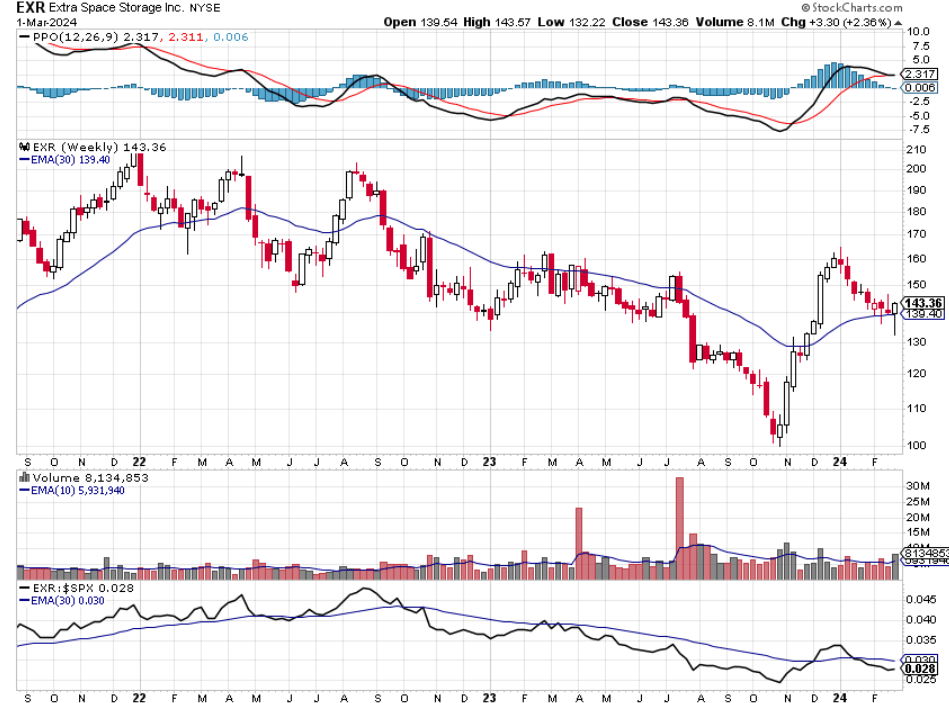
Task: Open the StockCharts.com copyright link
Action: click(x=852, y=7)
